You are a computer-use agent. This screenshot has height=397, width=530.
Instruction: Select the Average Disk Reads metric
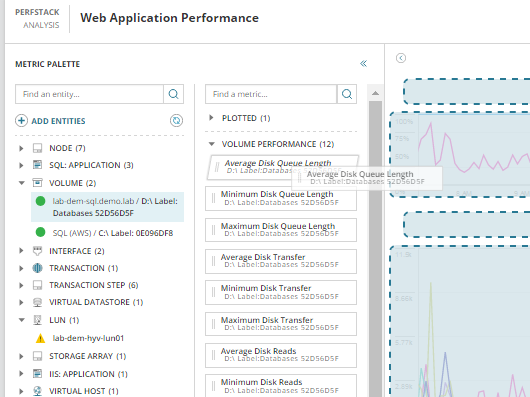tap(281, 355)
